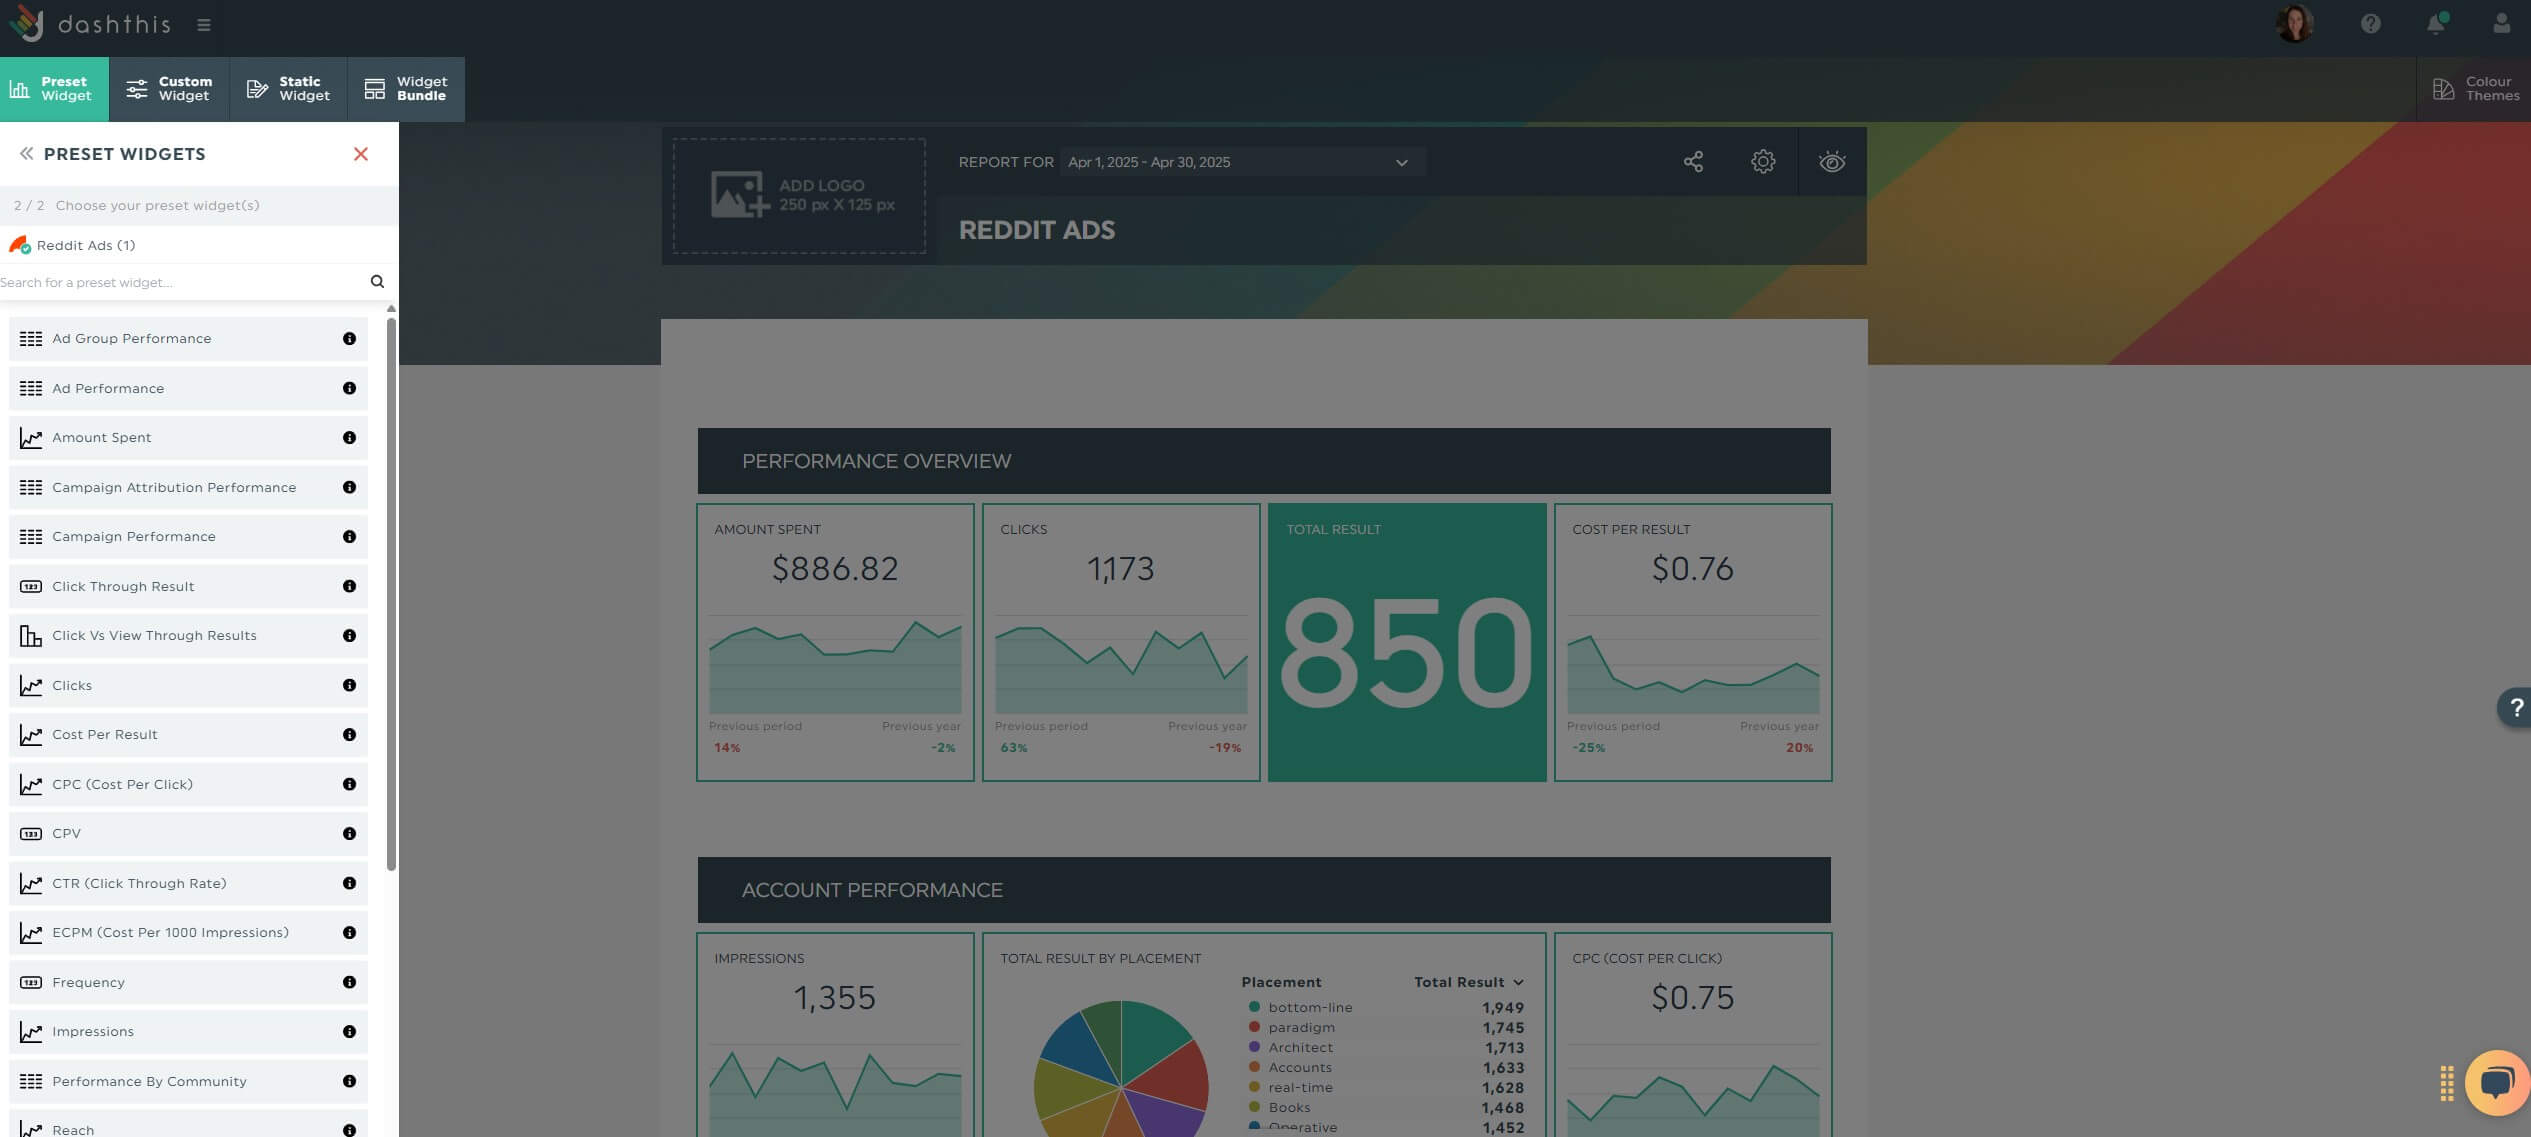Show info for Ad Performance

click(349, 388)
